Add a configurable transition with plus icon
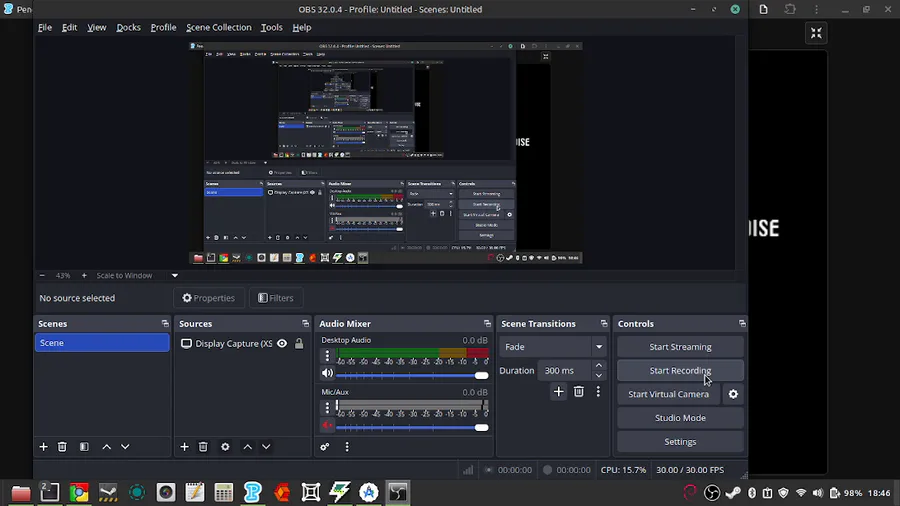Image resolution: width=900 pixels, height=506 pixels. tap(558, 391)
